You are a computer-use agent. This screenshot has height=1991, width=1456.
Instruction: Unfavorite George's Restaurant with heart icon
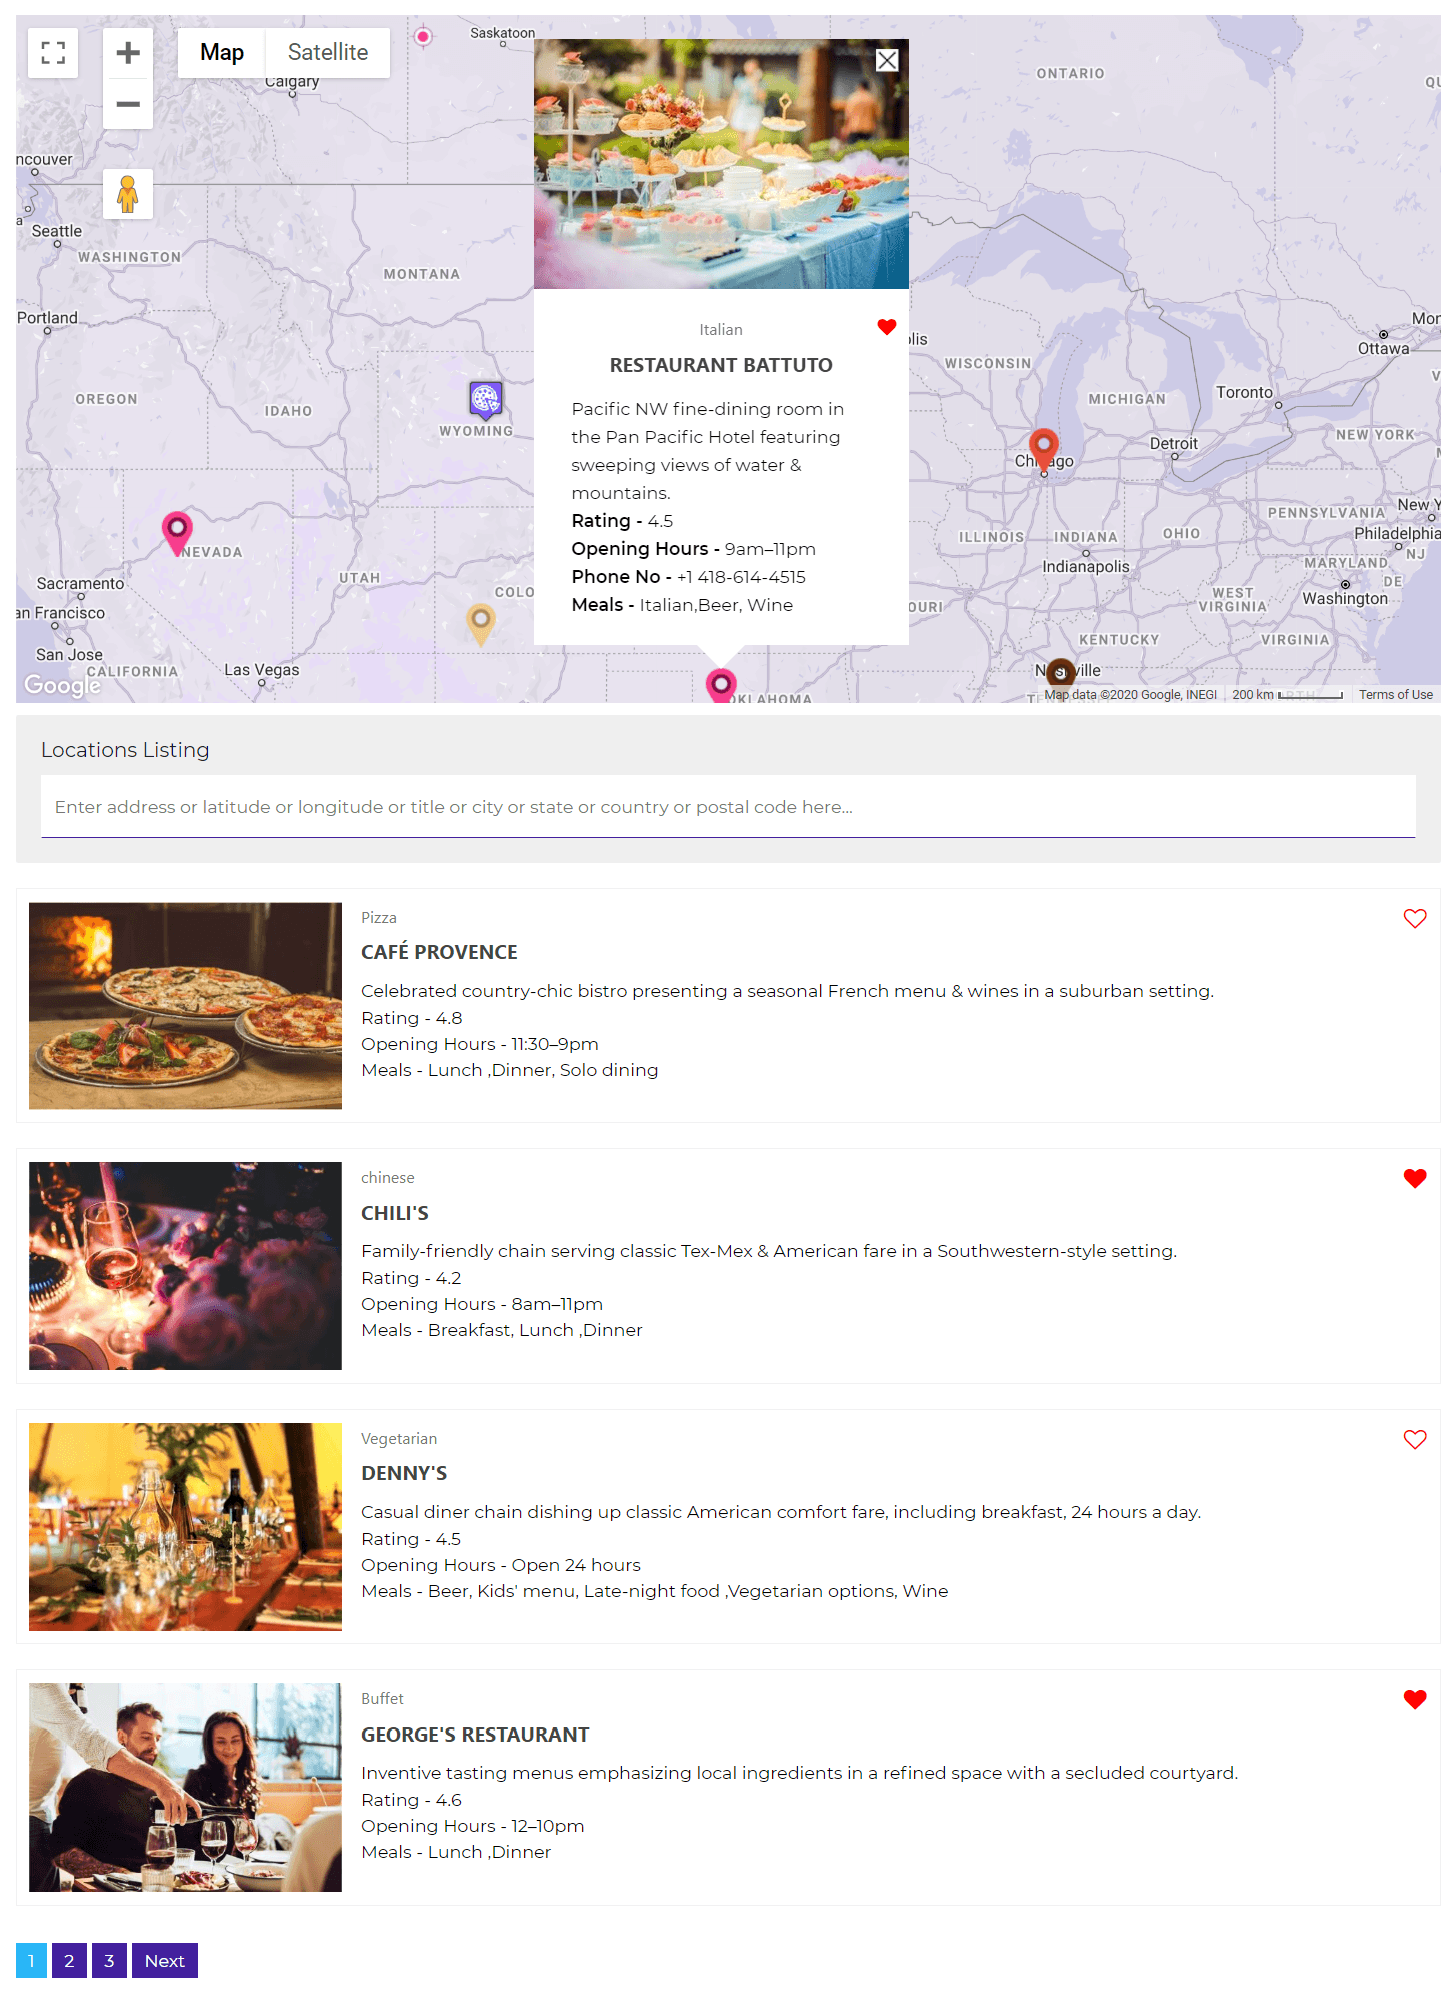[1415, 1699]
